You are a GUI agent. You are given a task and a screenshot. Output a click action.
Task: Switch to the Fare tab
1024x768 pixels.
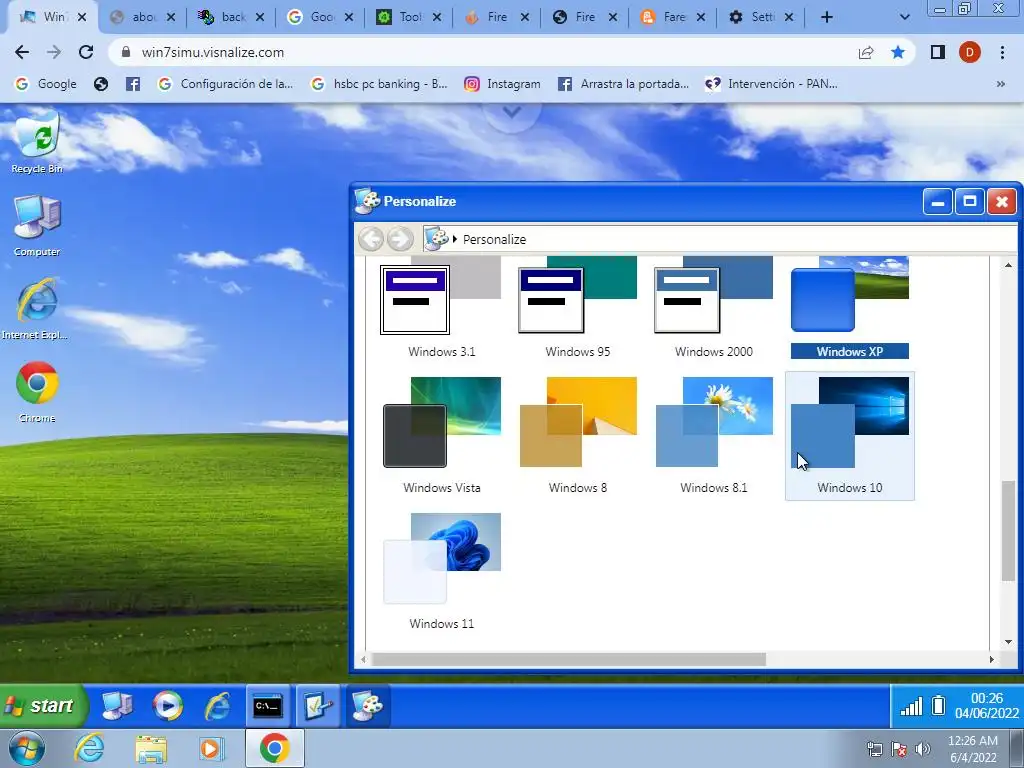click(x=673, y=17)
